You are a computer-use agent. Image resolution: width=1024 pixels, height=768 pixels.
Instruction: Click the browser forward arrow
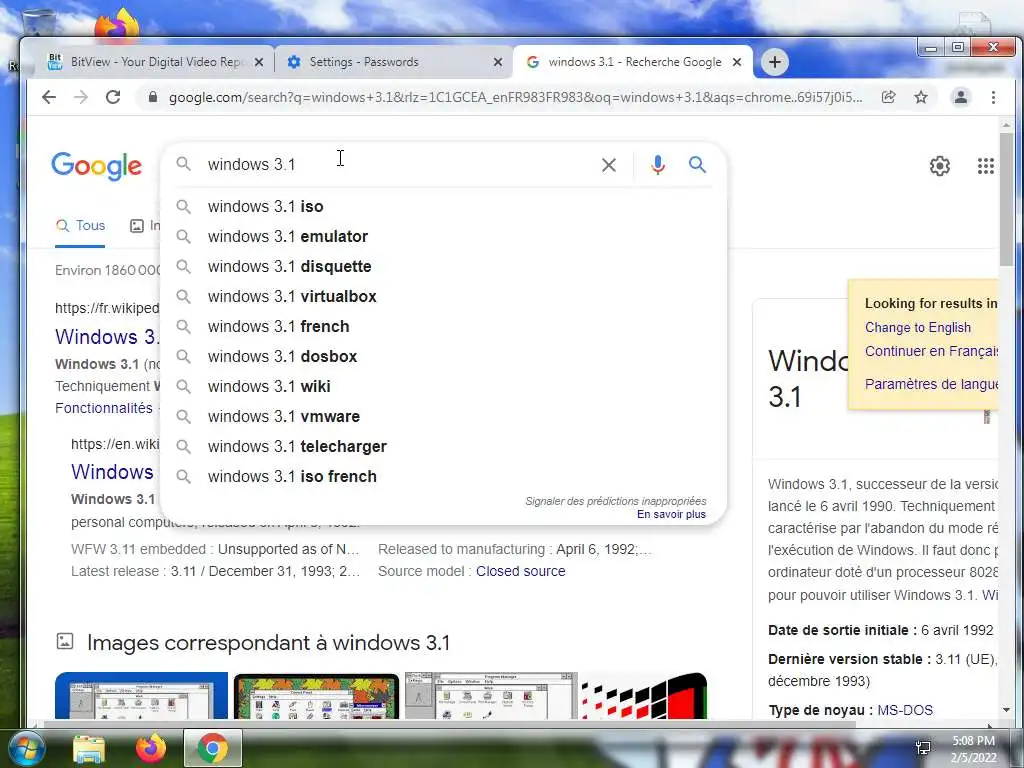click(81, 97)
